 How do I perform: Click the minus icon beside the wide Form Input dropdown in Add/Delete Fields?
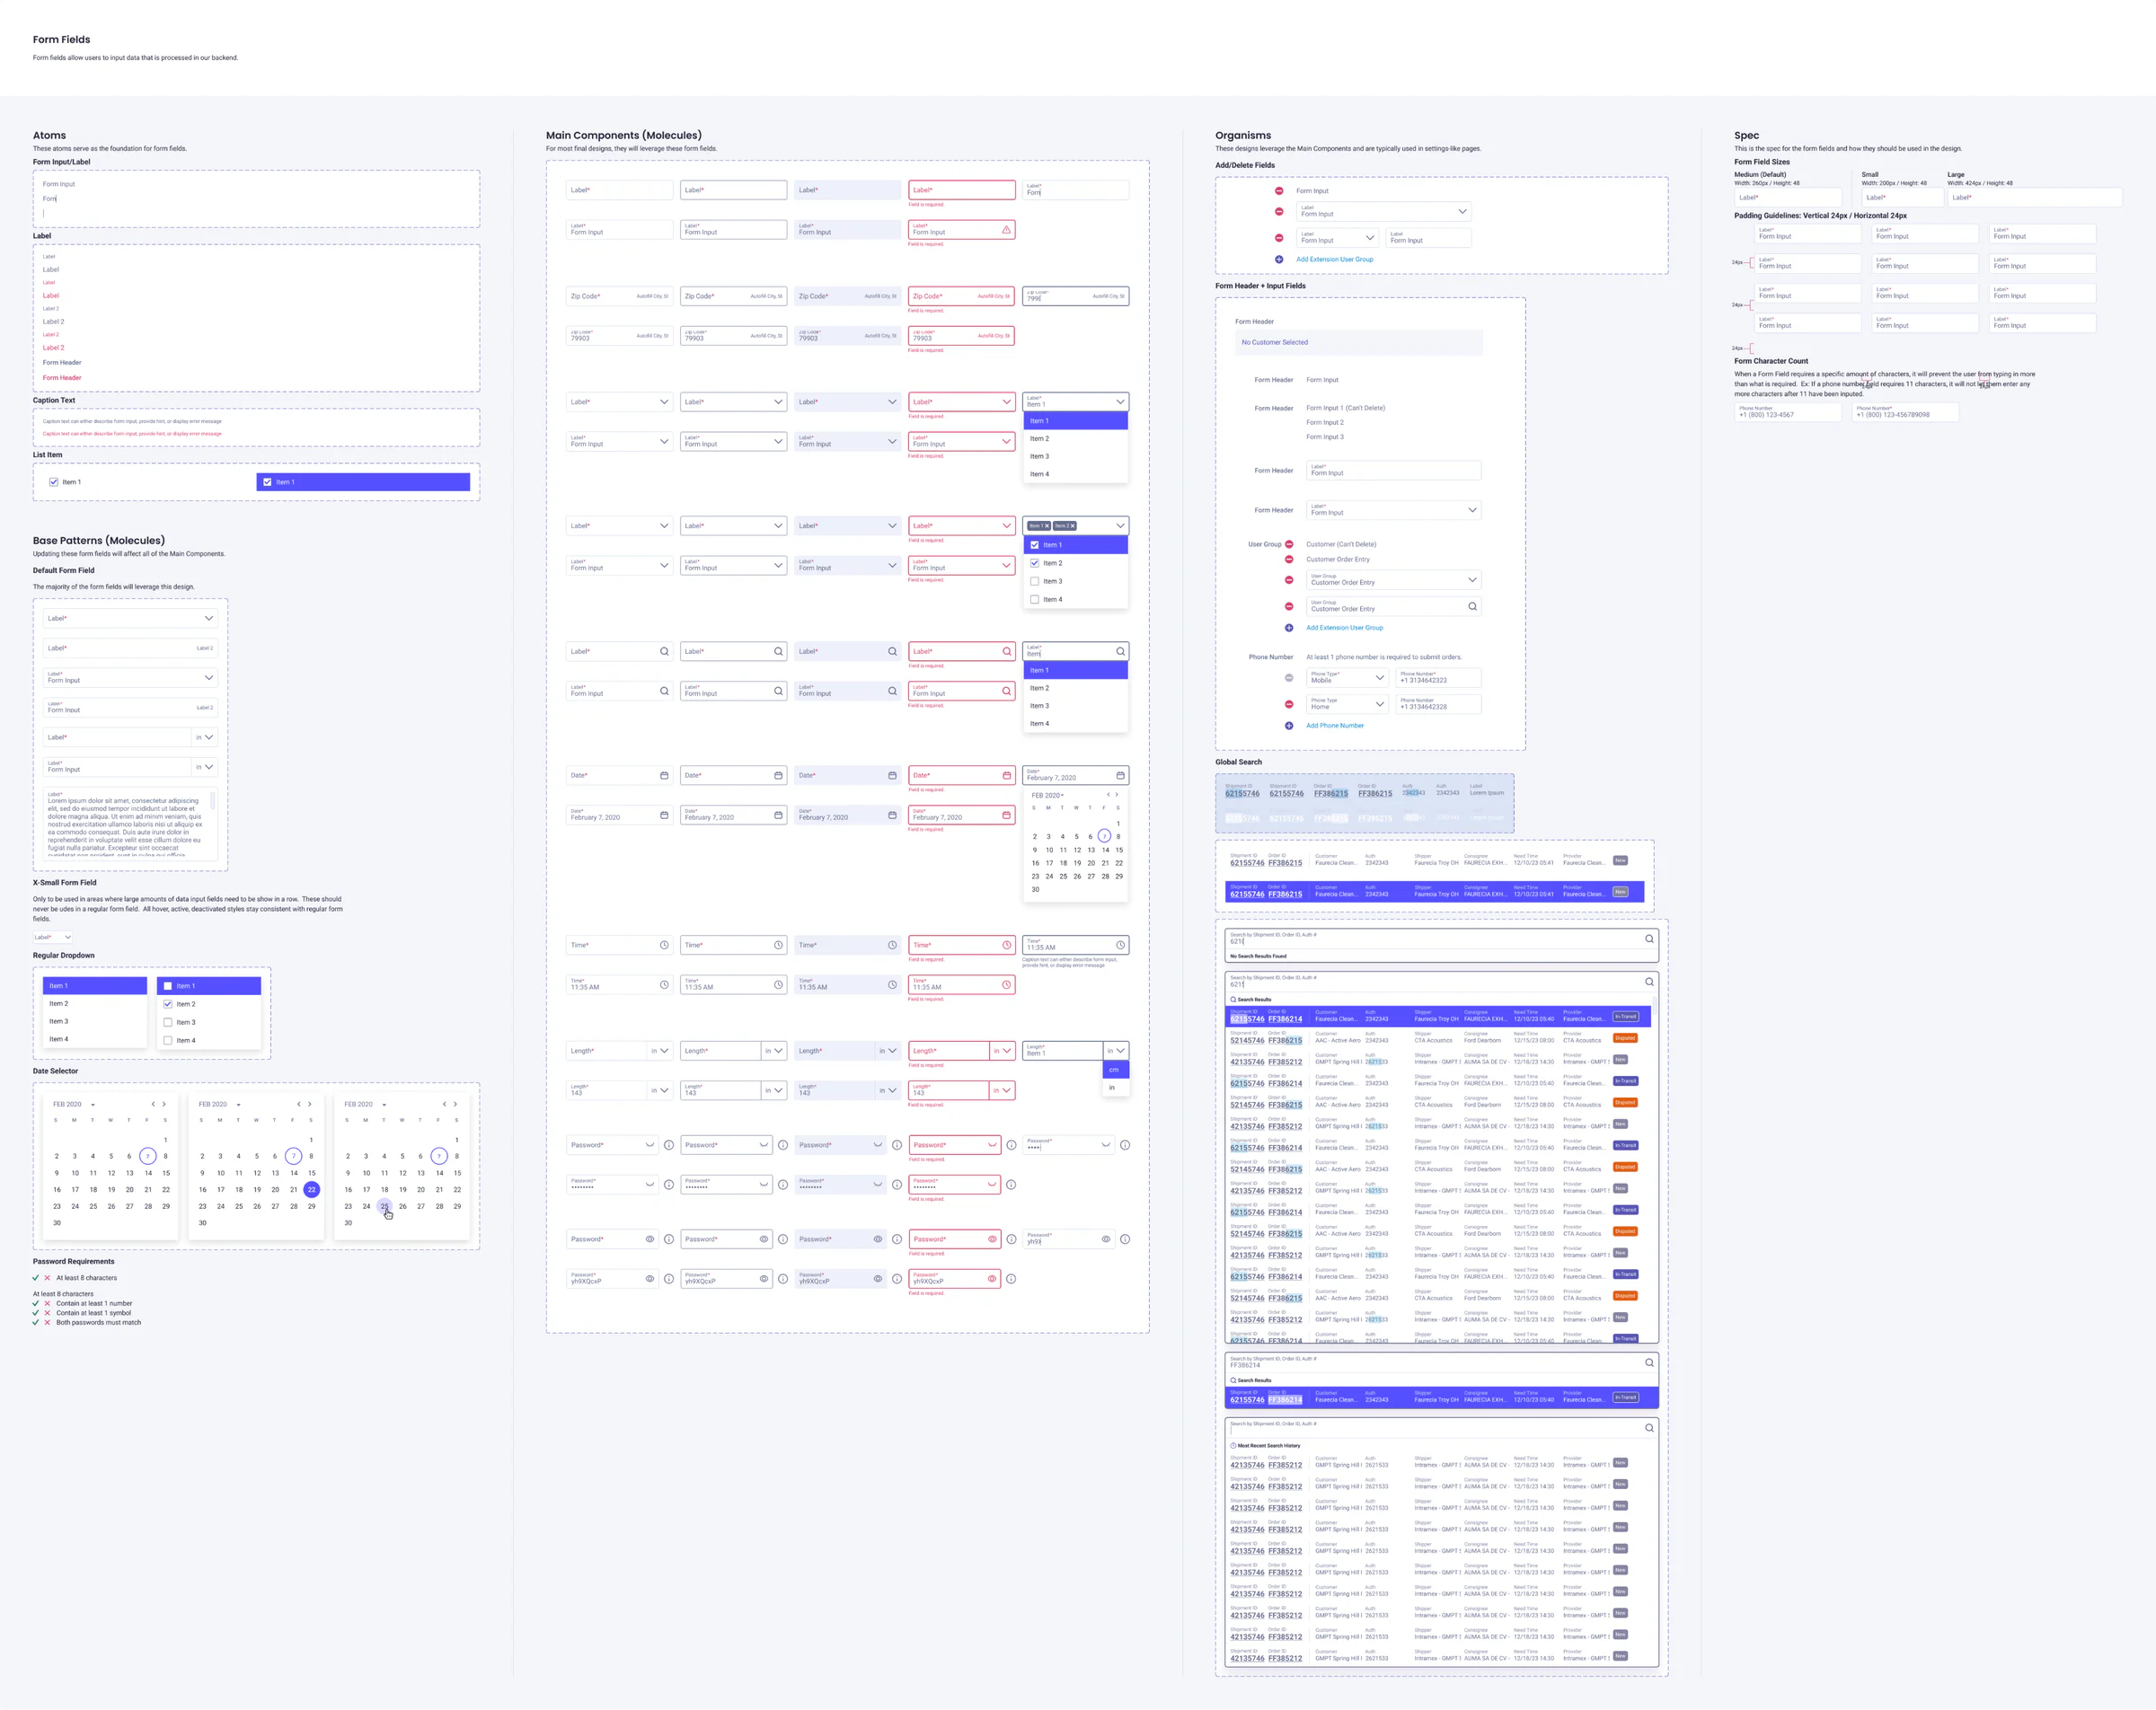click(1279, 211)
